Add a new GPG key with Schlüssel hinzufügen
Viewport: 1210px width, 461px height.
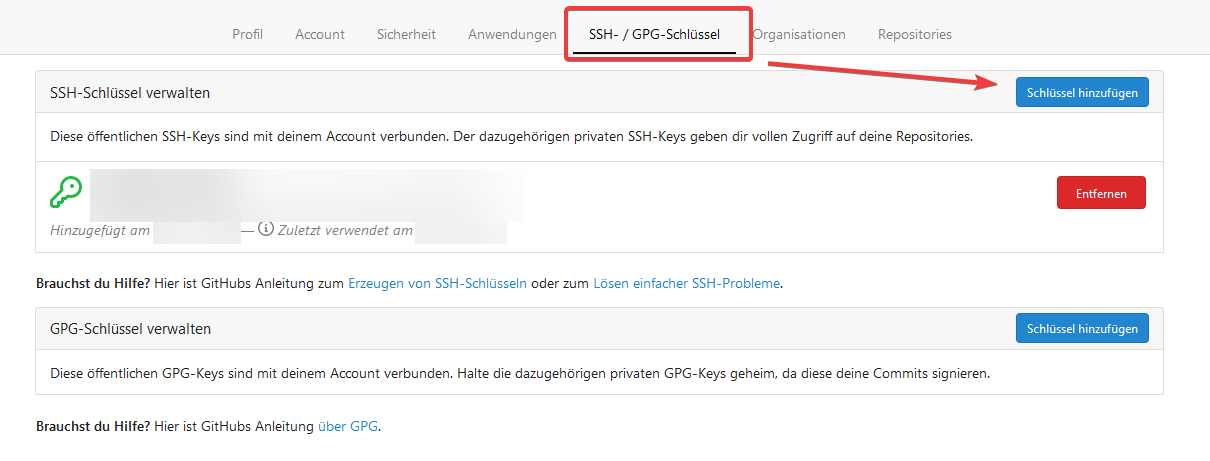pos(1082,328)
